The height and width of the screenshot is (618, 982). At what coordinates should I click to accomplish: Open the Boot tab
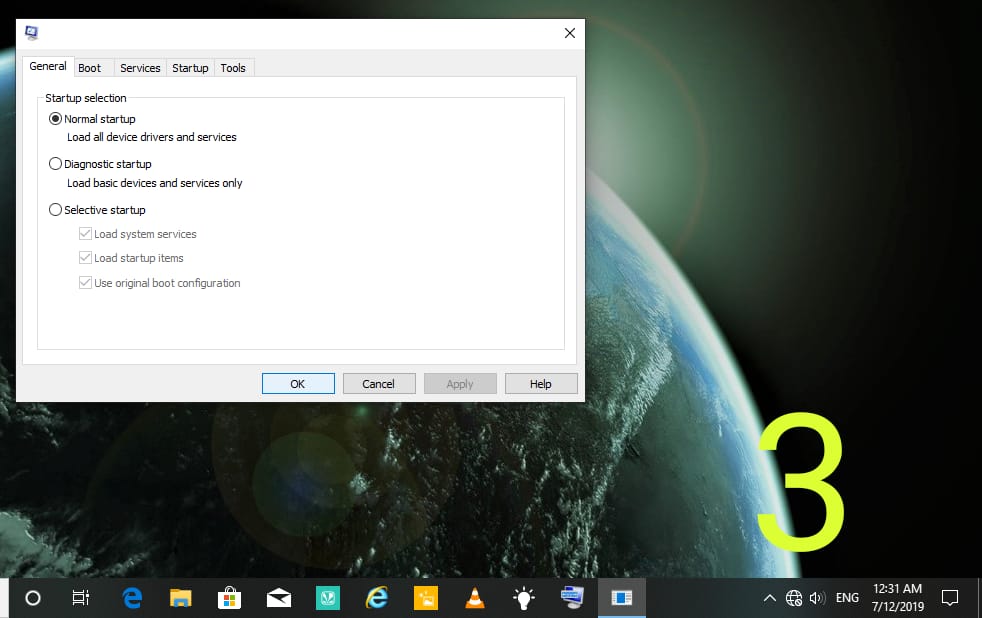90,68
